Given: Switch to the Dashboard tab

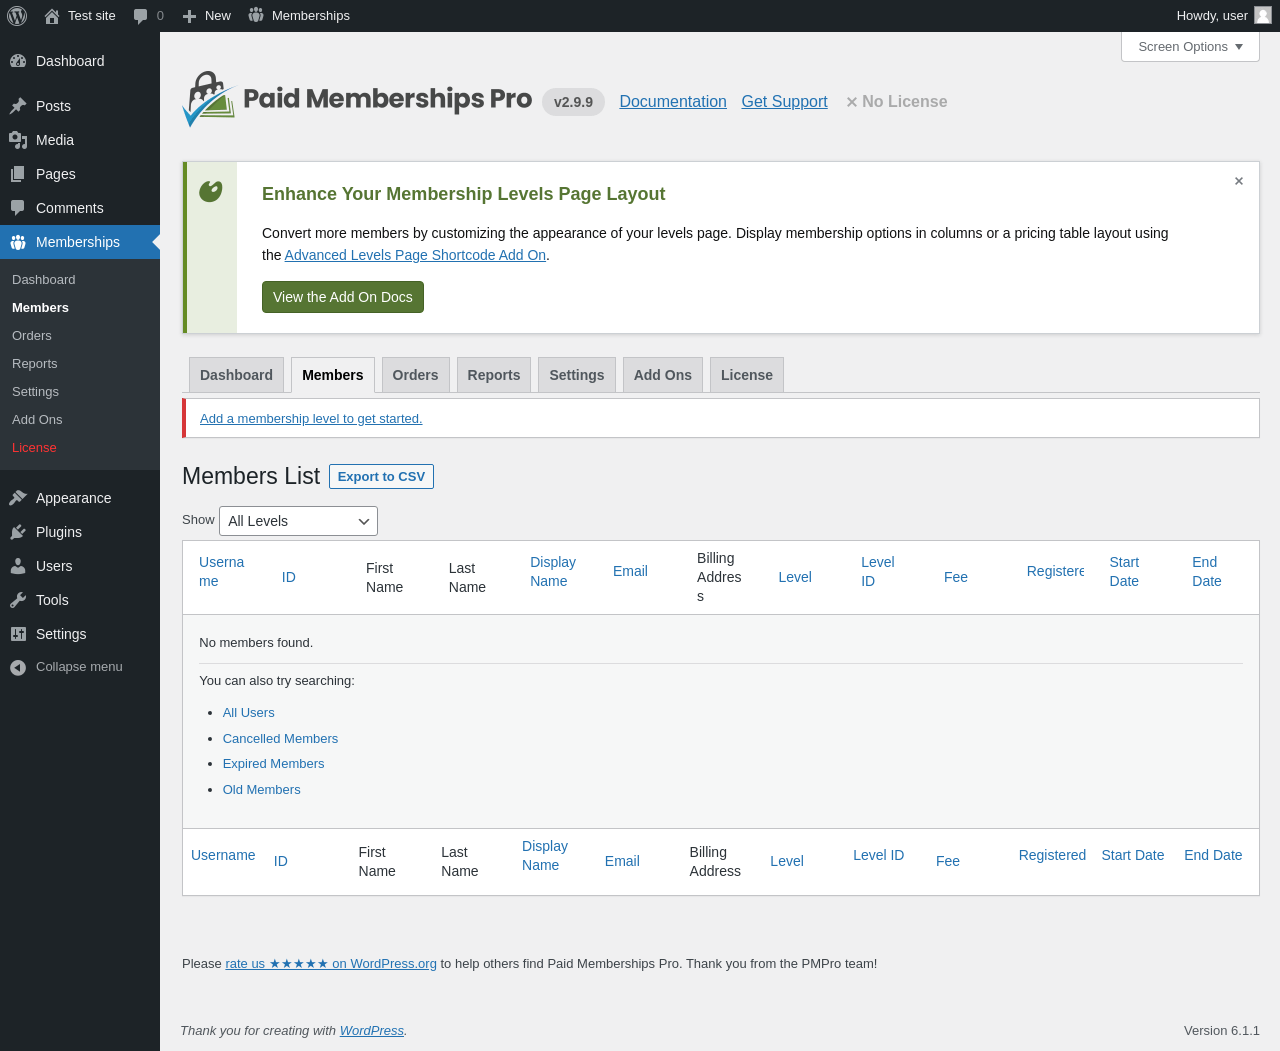Looking at the screenshot, I should point(236,375).
